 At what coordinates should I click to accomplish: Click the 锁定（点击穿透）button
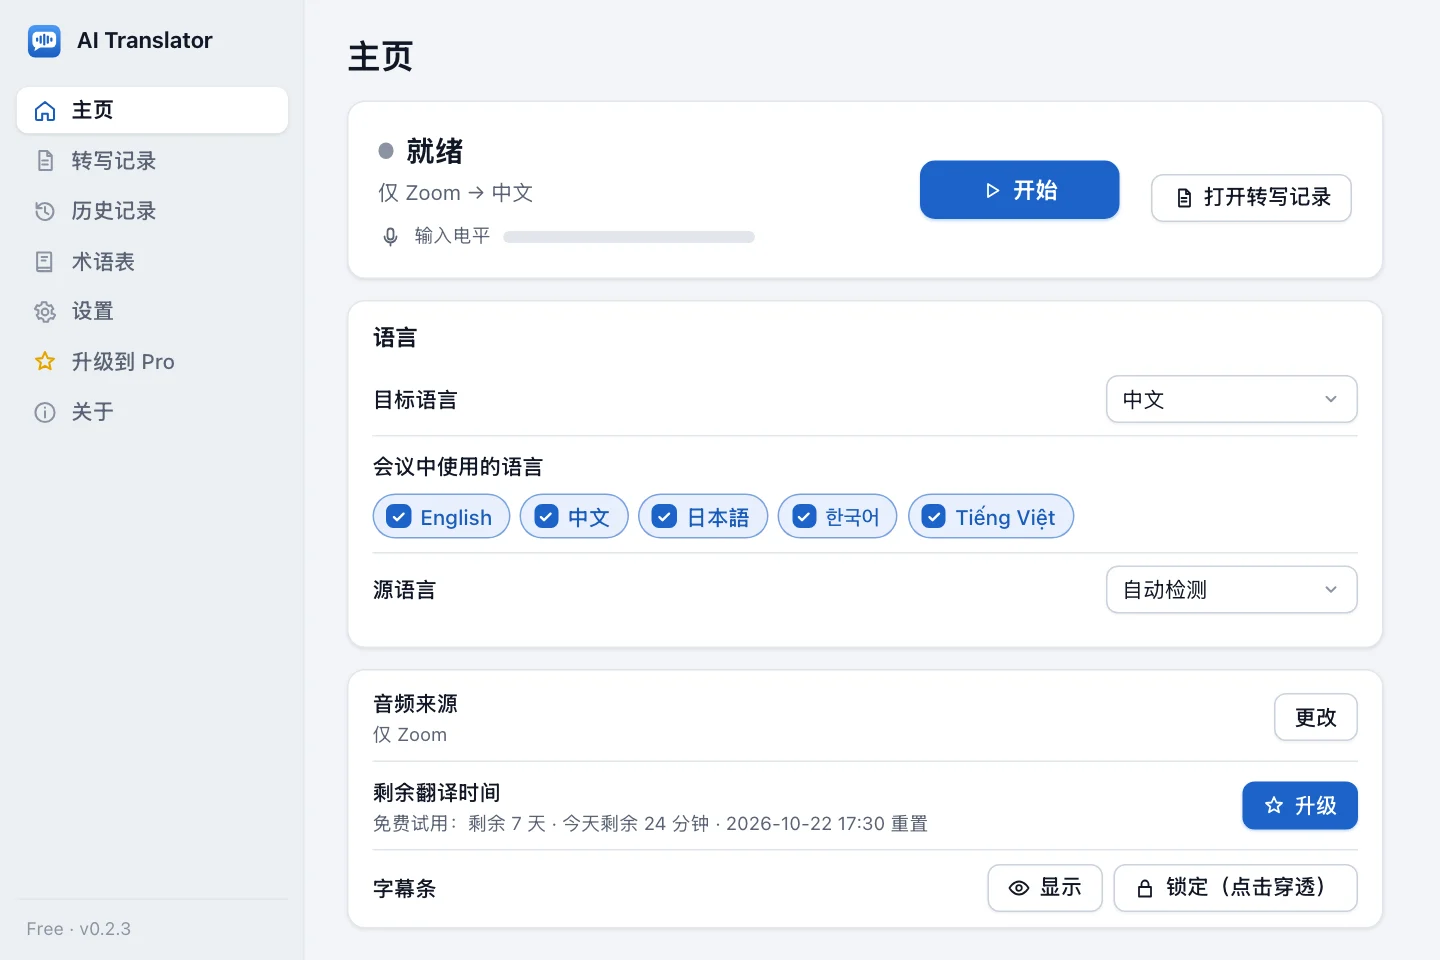(1235, 888)
